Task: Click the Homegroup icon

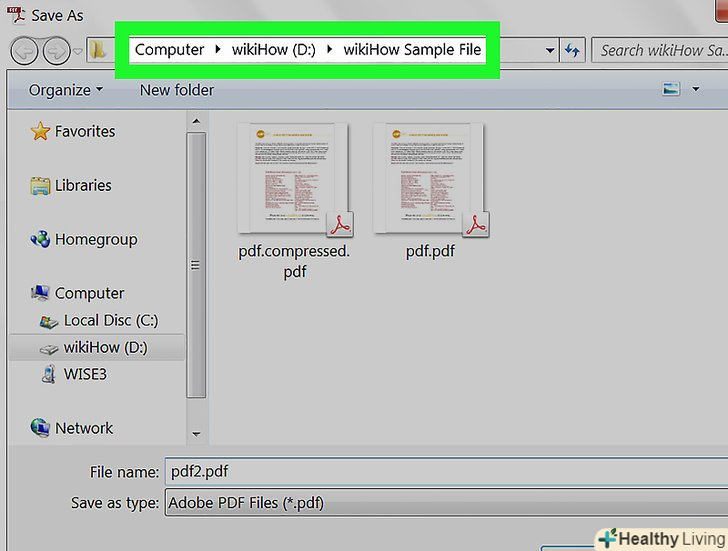Action: [40, 239]
